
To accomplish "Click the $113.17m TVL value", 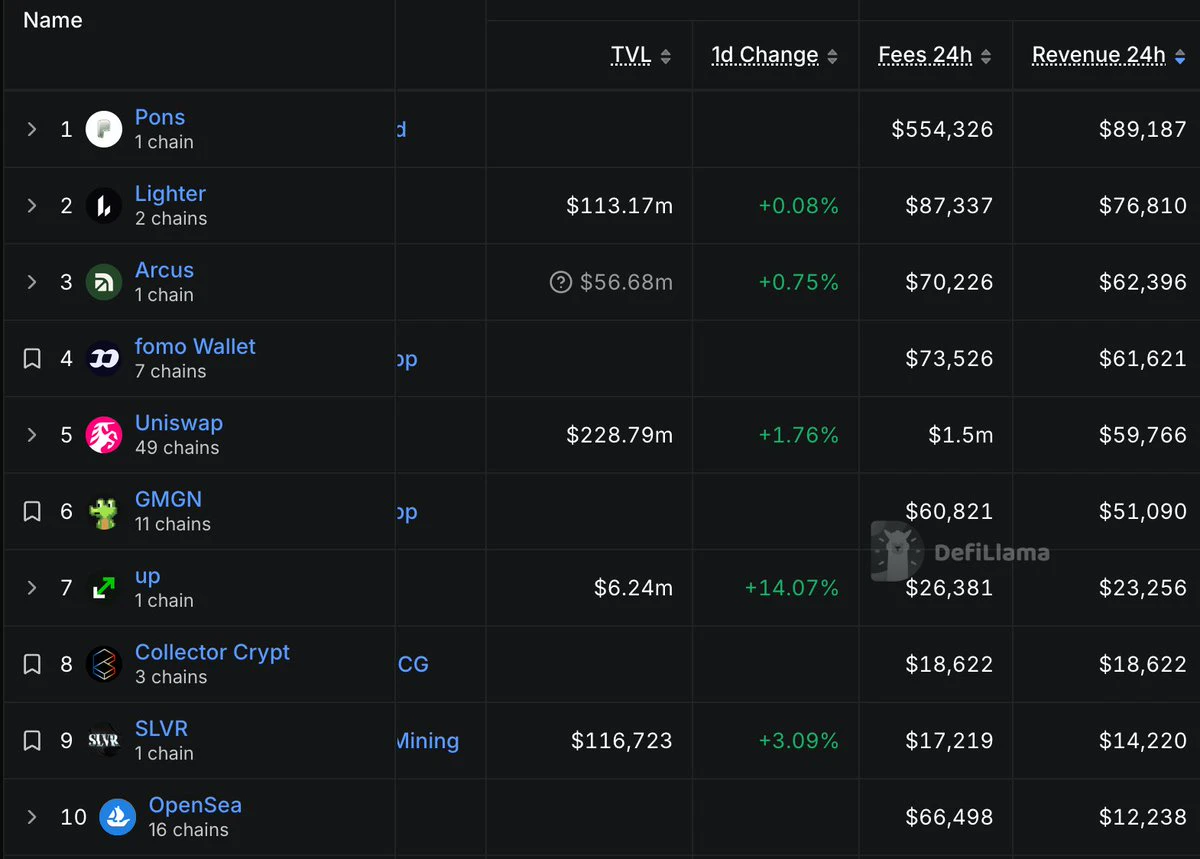I will coord(620,206).
